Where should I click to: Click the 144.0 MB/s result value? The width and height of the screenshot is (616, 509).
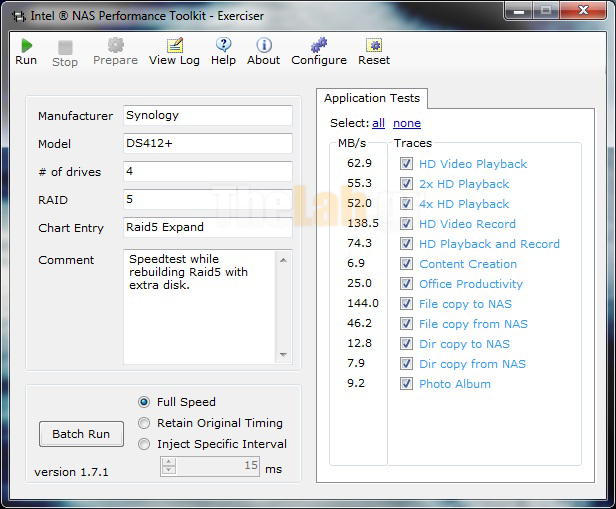(363, 303)
